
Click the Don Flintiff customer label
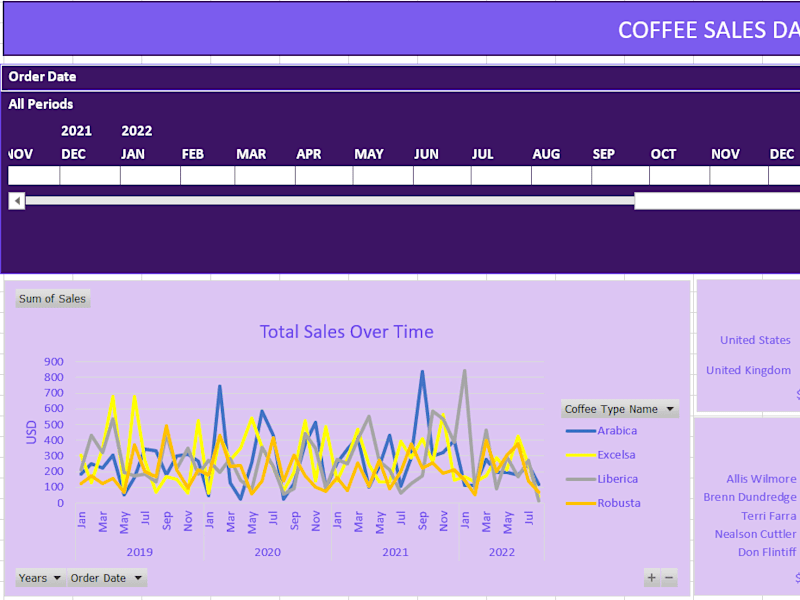point(767,552)
